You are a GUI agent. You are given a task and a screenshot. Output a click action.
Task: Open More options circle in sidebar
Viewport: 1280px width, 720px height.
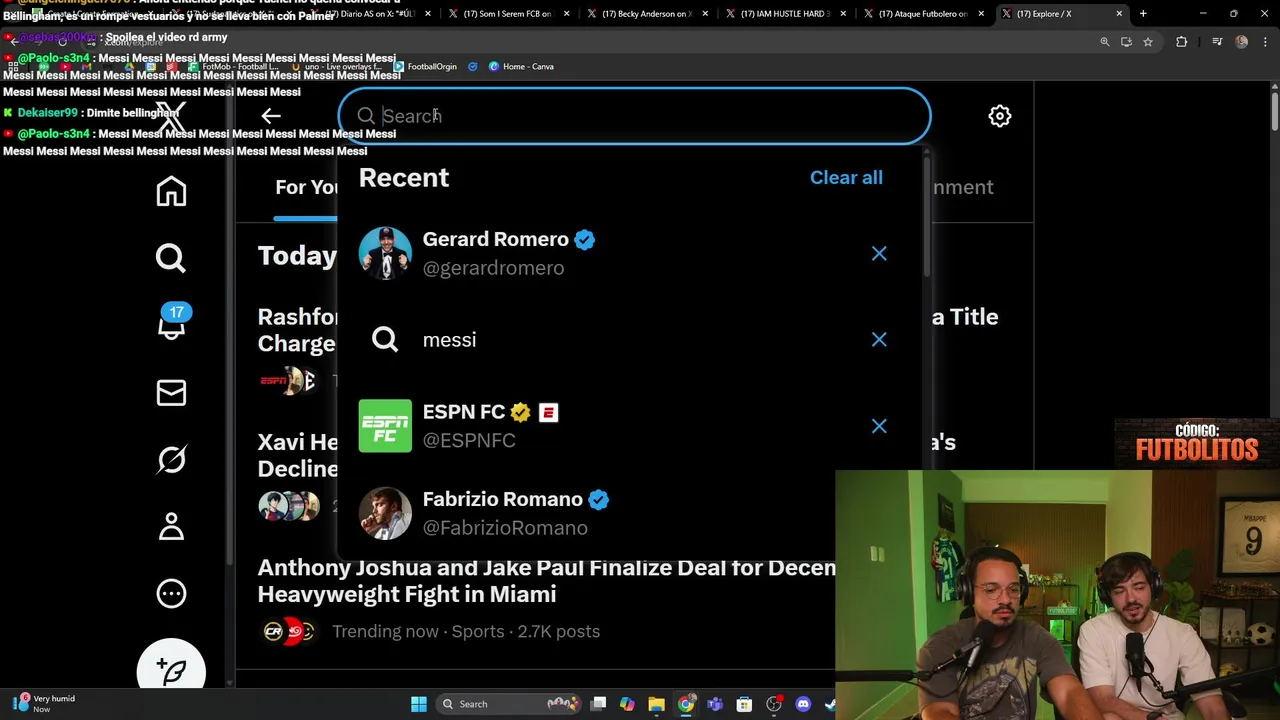[171, 593]
